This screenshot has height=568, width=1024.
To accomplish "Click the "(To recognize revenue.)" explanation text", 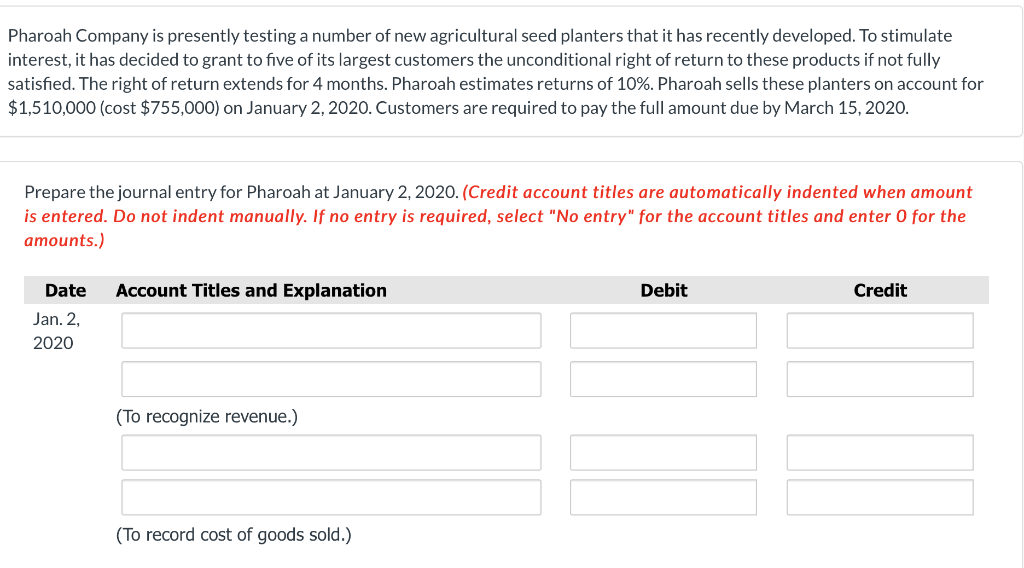I will coord(207,416).
